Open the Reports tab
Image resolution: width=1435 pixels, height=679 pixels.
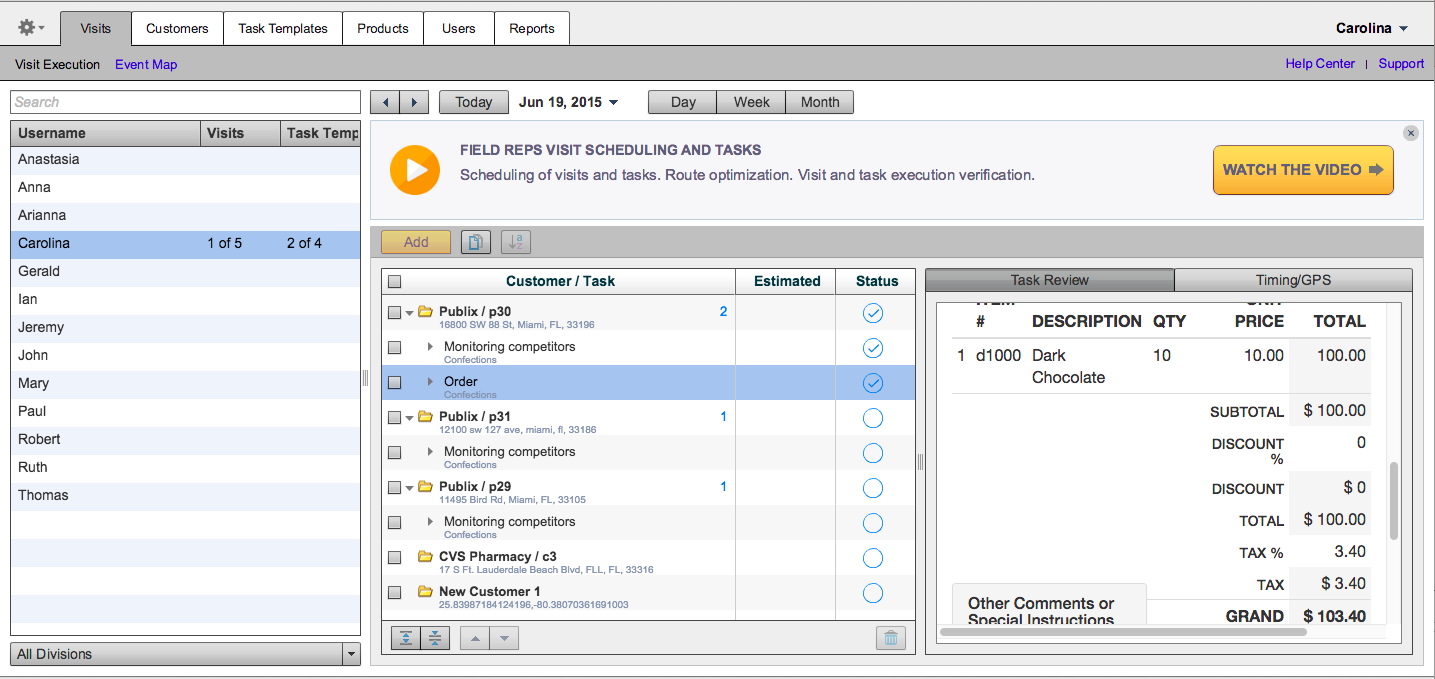[532, 28]
